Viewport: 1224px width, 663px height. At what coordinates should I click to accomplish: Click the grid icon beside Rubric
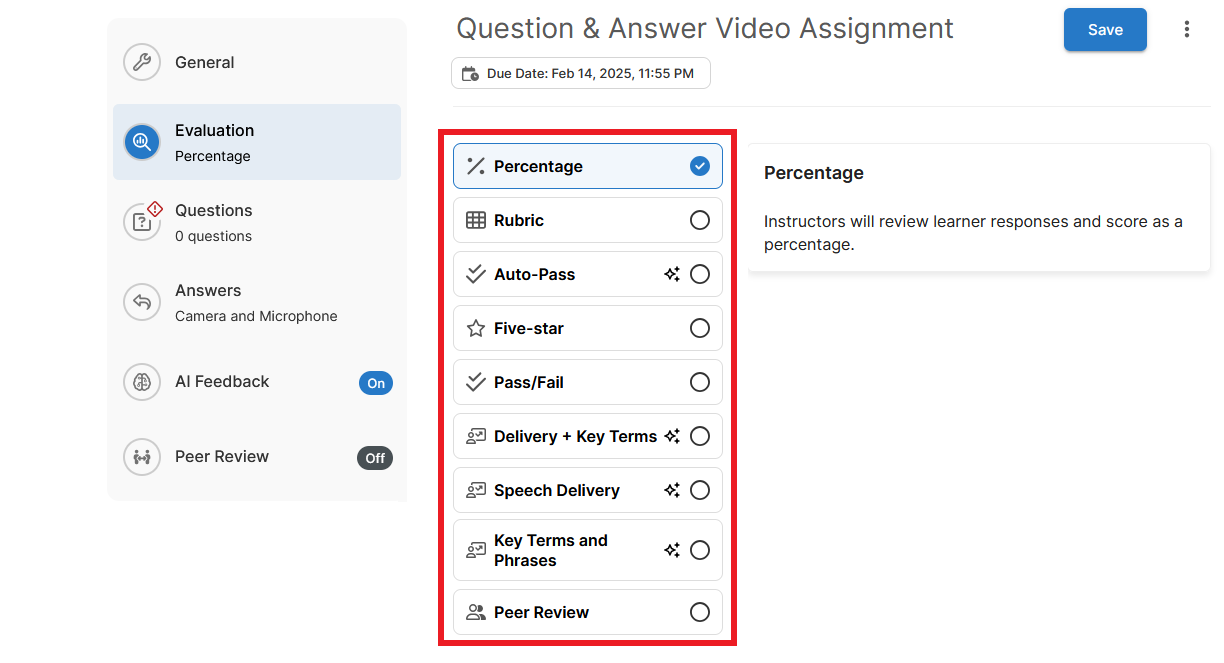click(476, 220)
